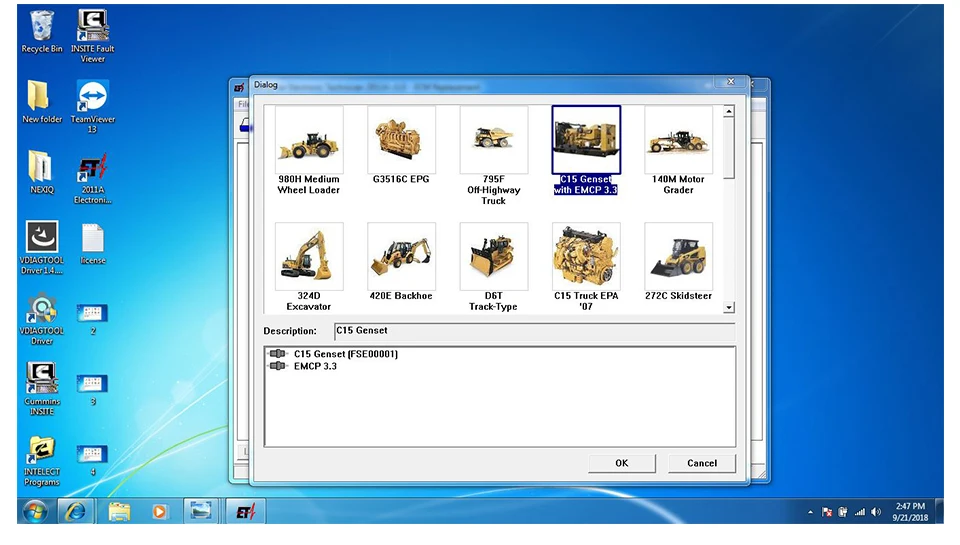Click the ECM icon beside C15 Genset (FSE00001)
Screen dimensions: 960x545
tap(278, 353)
